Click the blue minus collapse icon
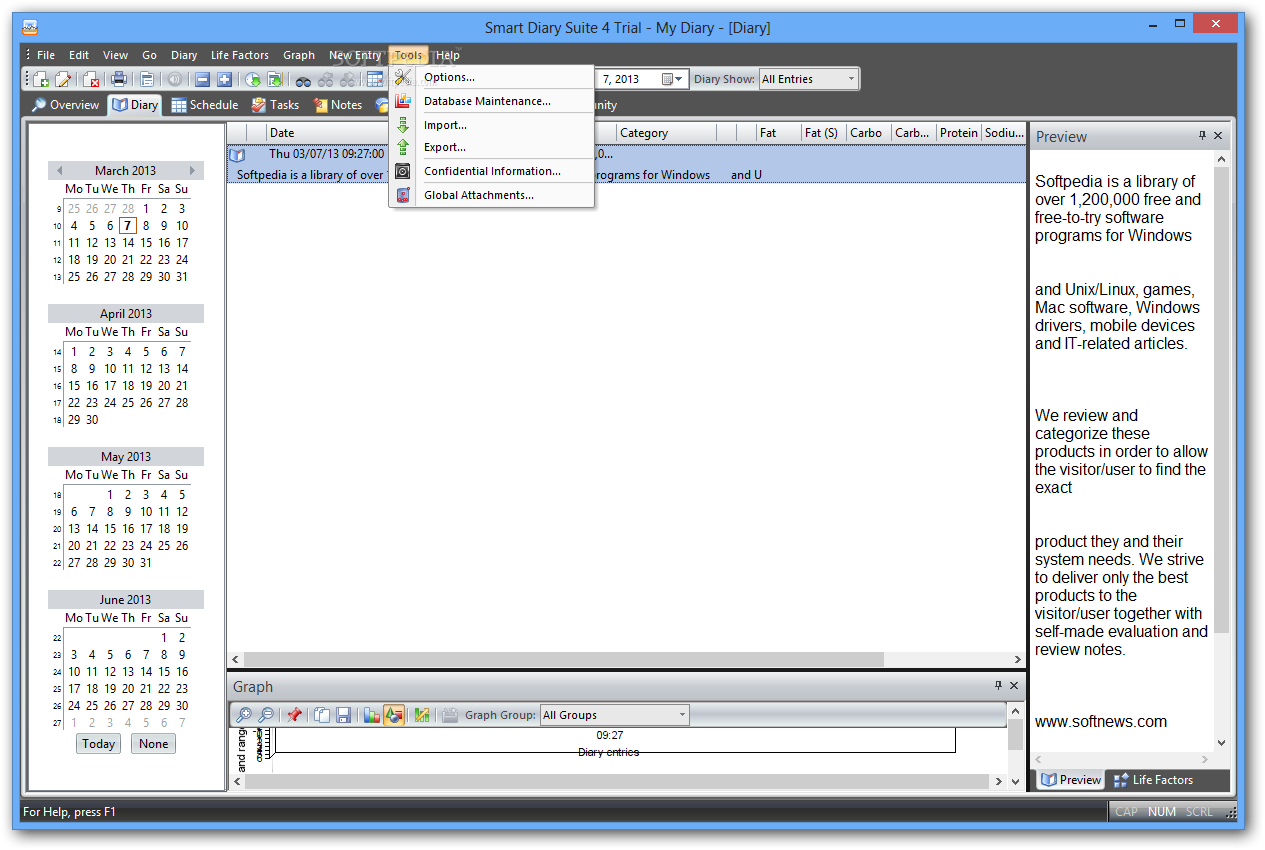The image size is (1265, 850). (x=202, y=80)
